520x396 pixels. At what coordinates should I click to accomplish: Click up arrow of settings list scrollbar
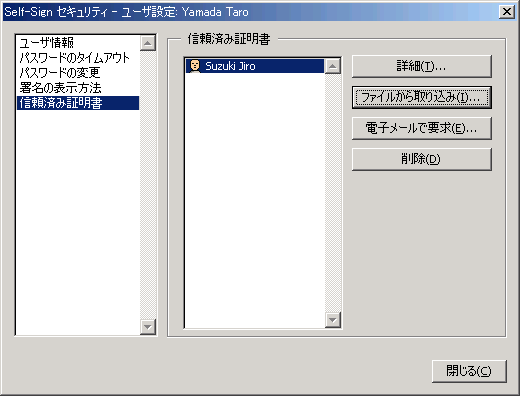click(148, 43)
